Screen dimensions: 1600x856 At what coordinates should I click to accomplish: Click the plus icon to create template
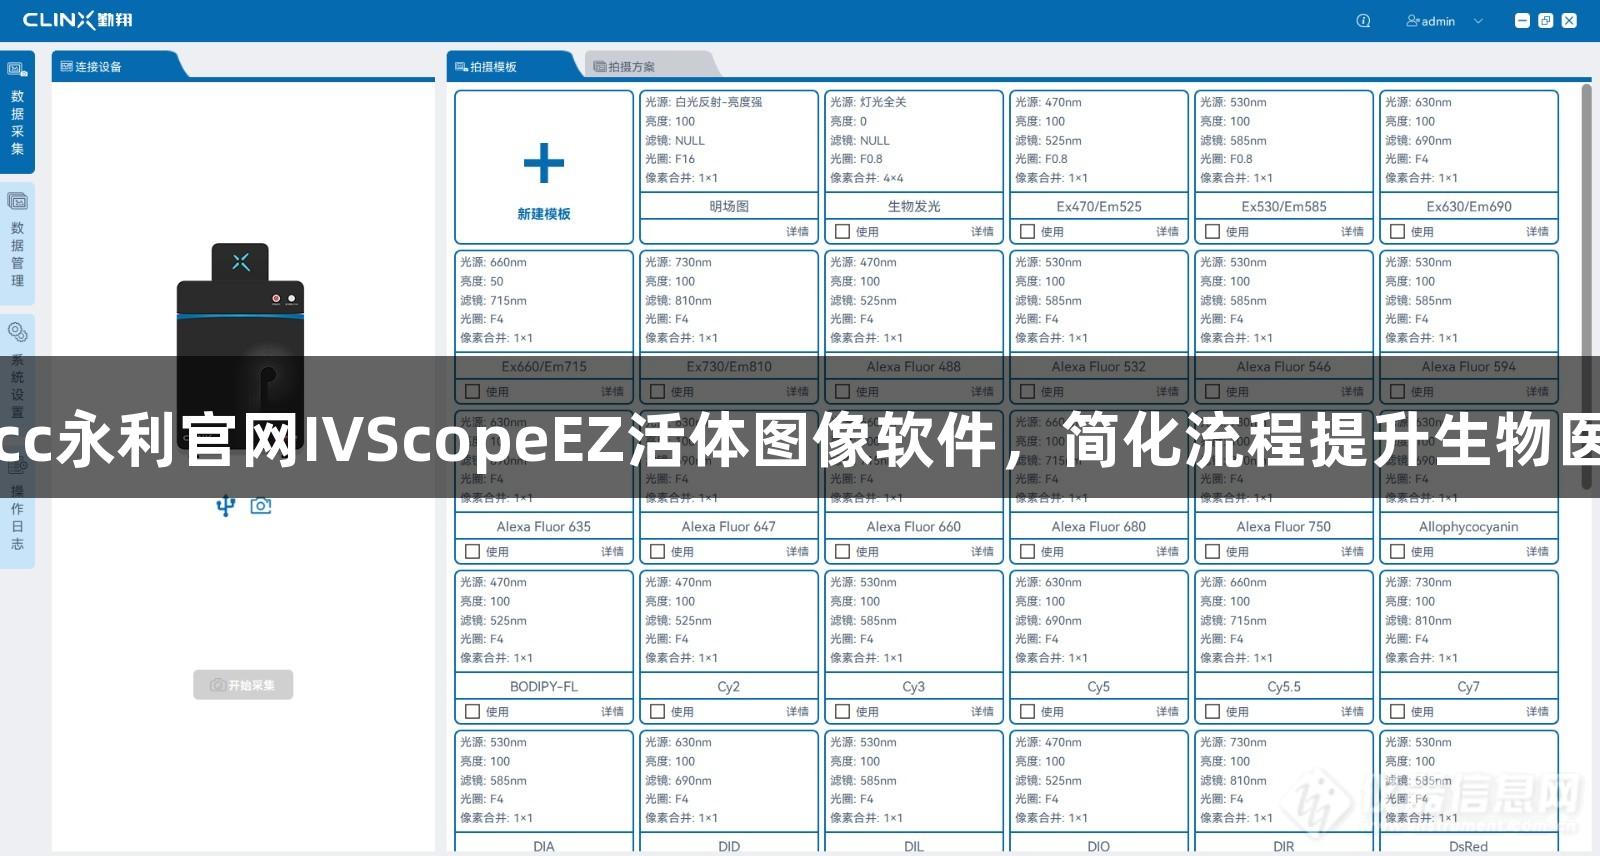(x=544, y=164)
